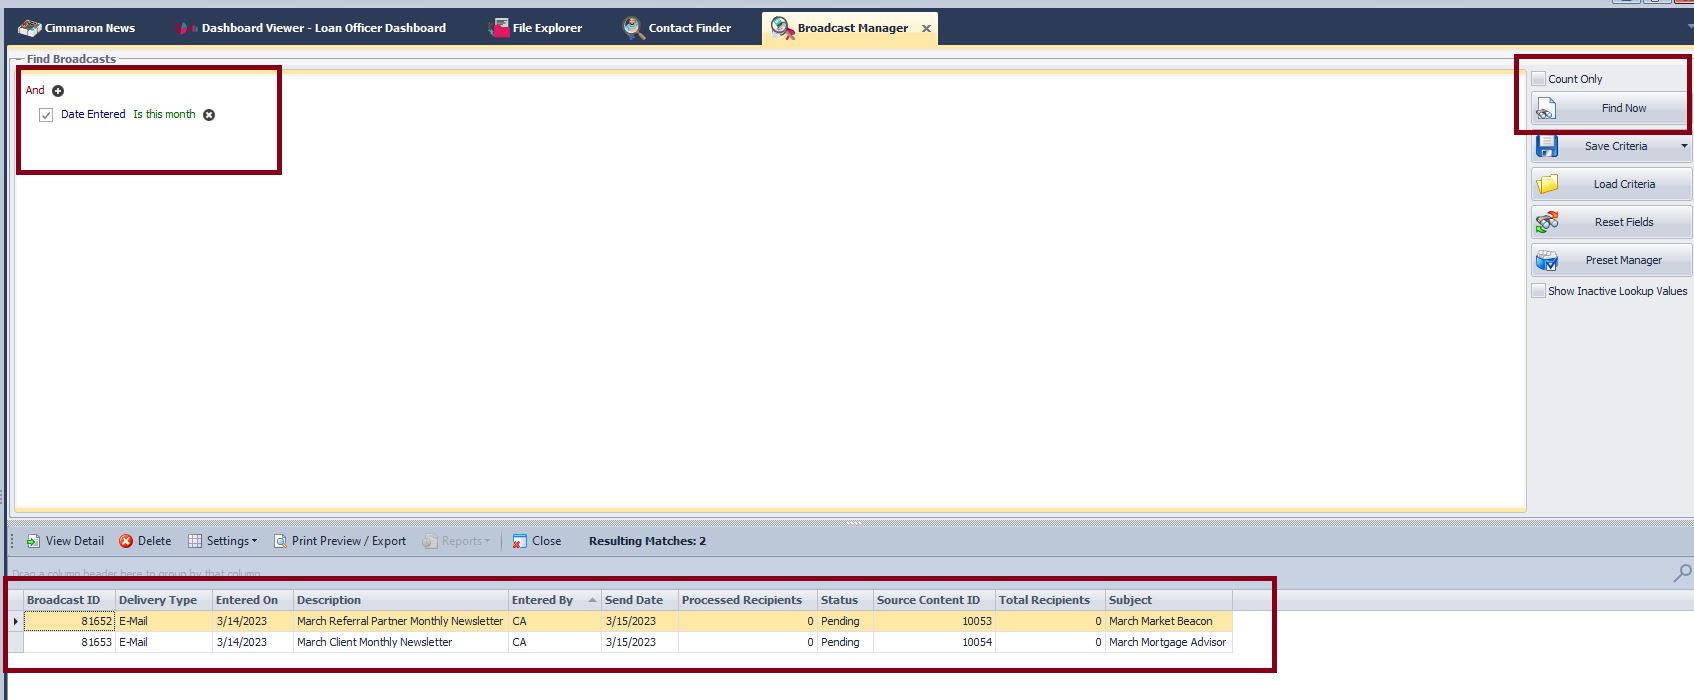The width and height of the screenshot is (1694, 700).
Task: Click the search magnifier icon above grid
Action: [1682, 573]
